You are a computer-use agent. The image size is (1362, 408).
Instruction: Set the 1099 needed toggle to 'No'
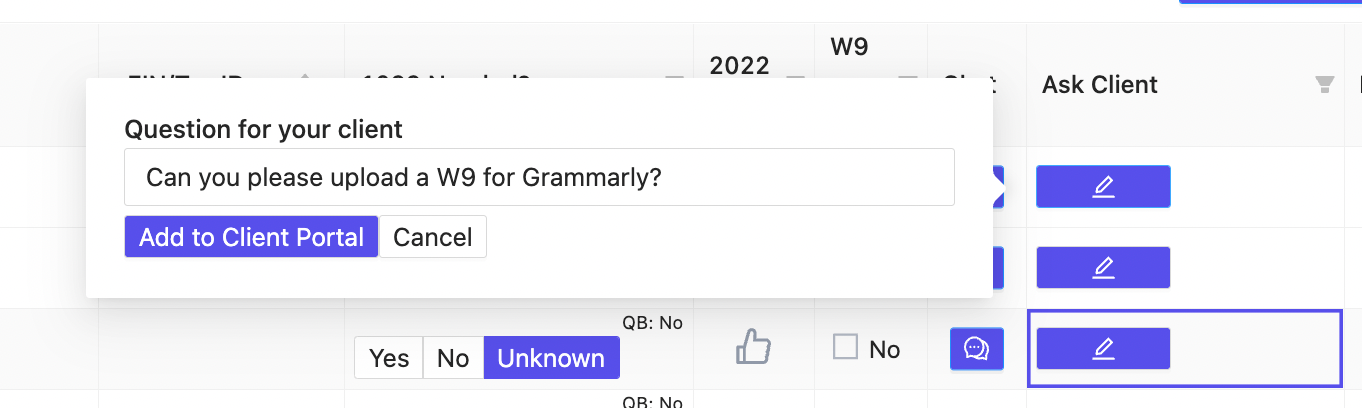[x=453, y=358]
